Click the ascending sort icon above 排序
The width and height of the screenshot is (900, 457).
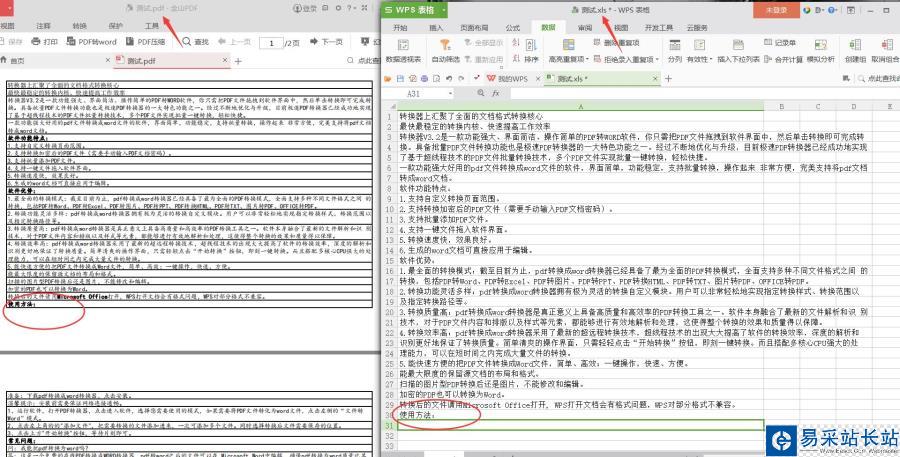(515, 43)
